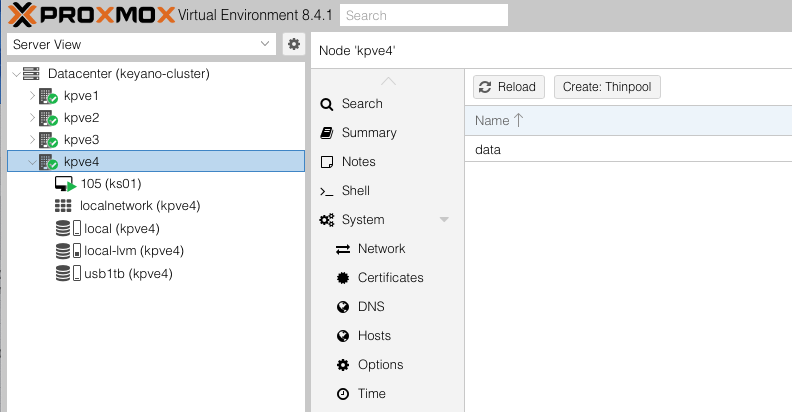Select localnetwork (kpve4)
The width and height of the screenshot is (792, 412).
click(x=140, y=205)
